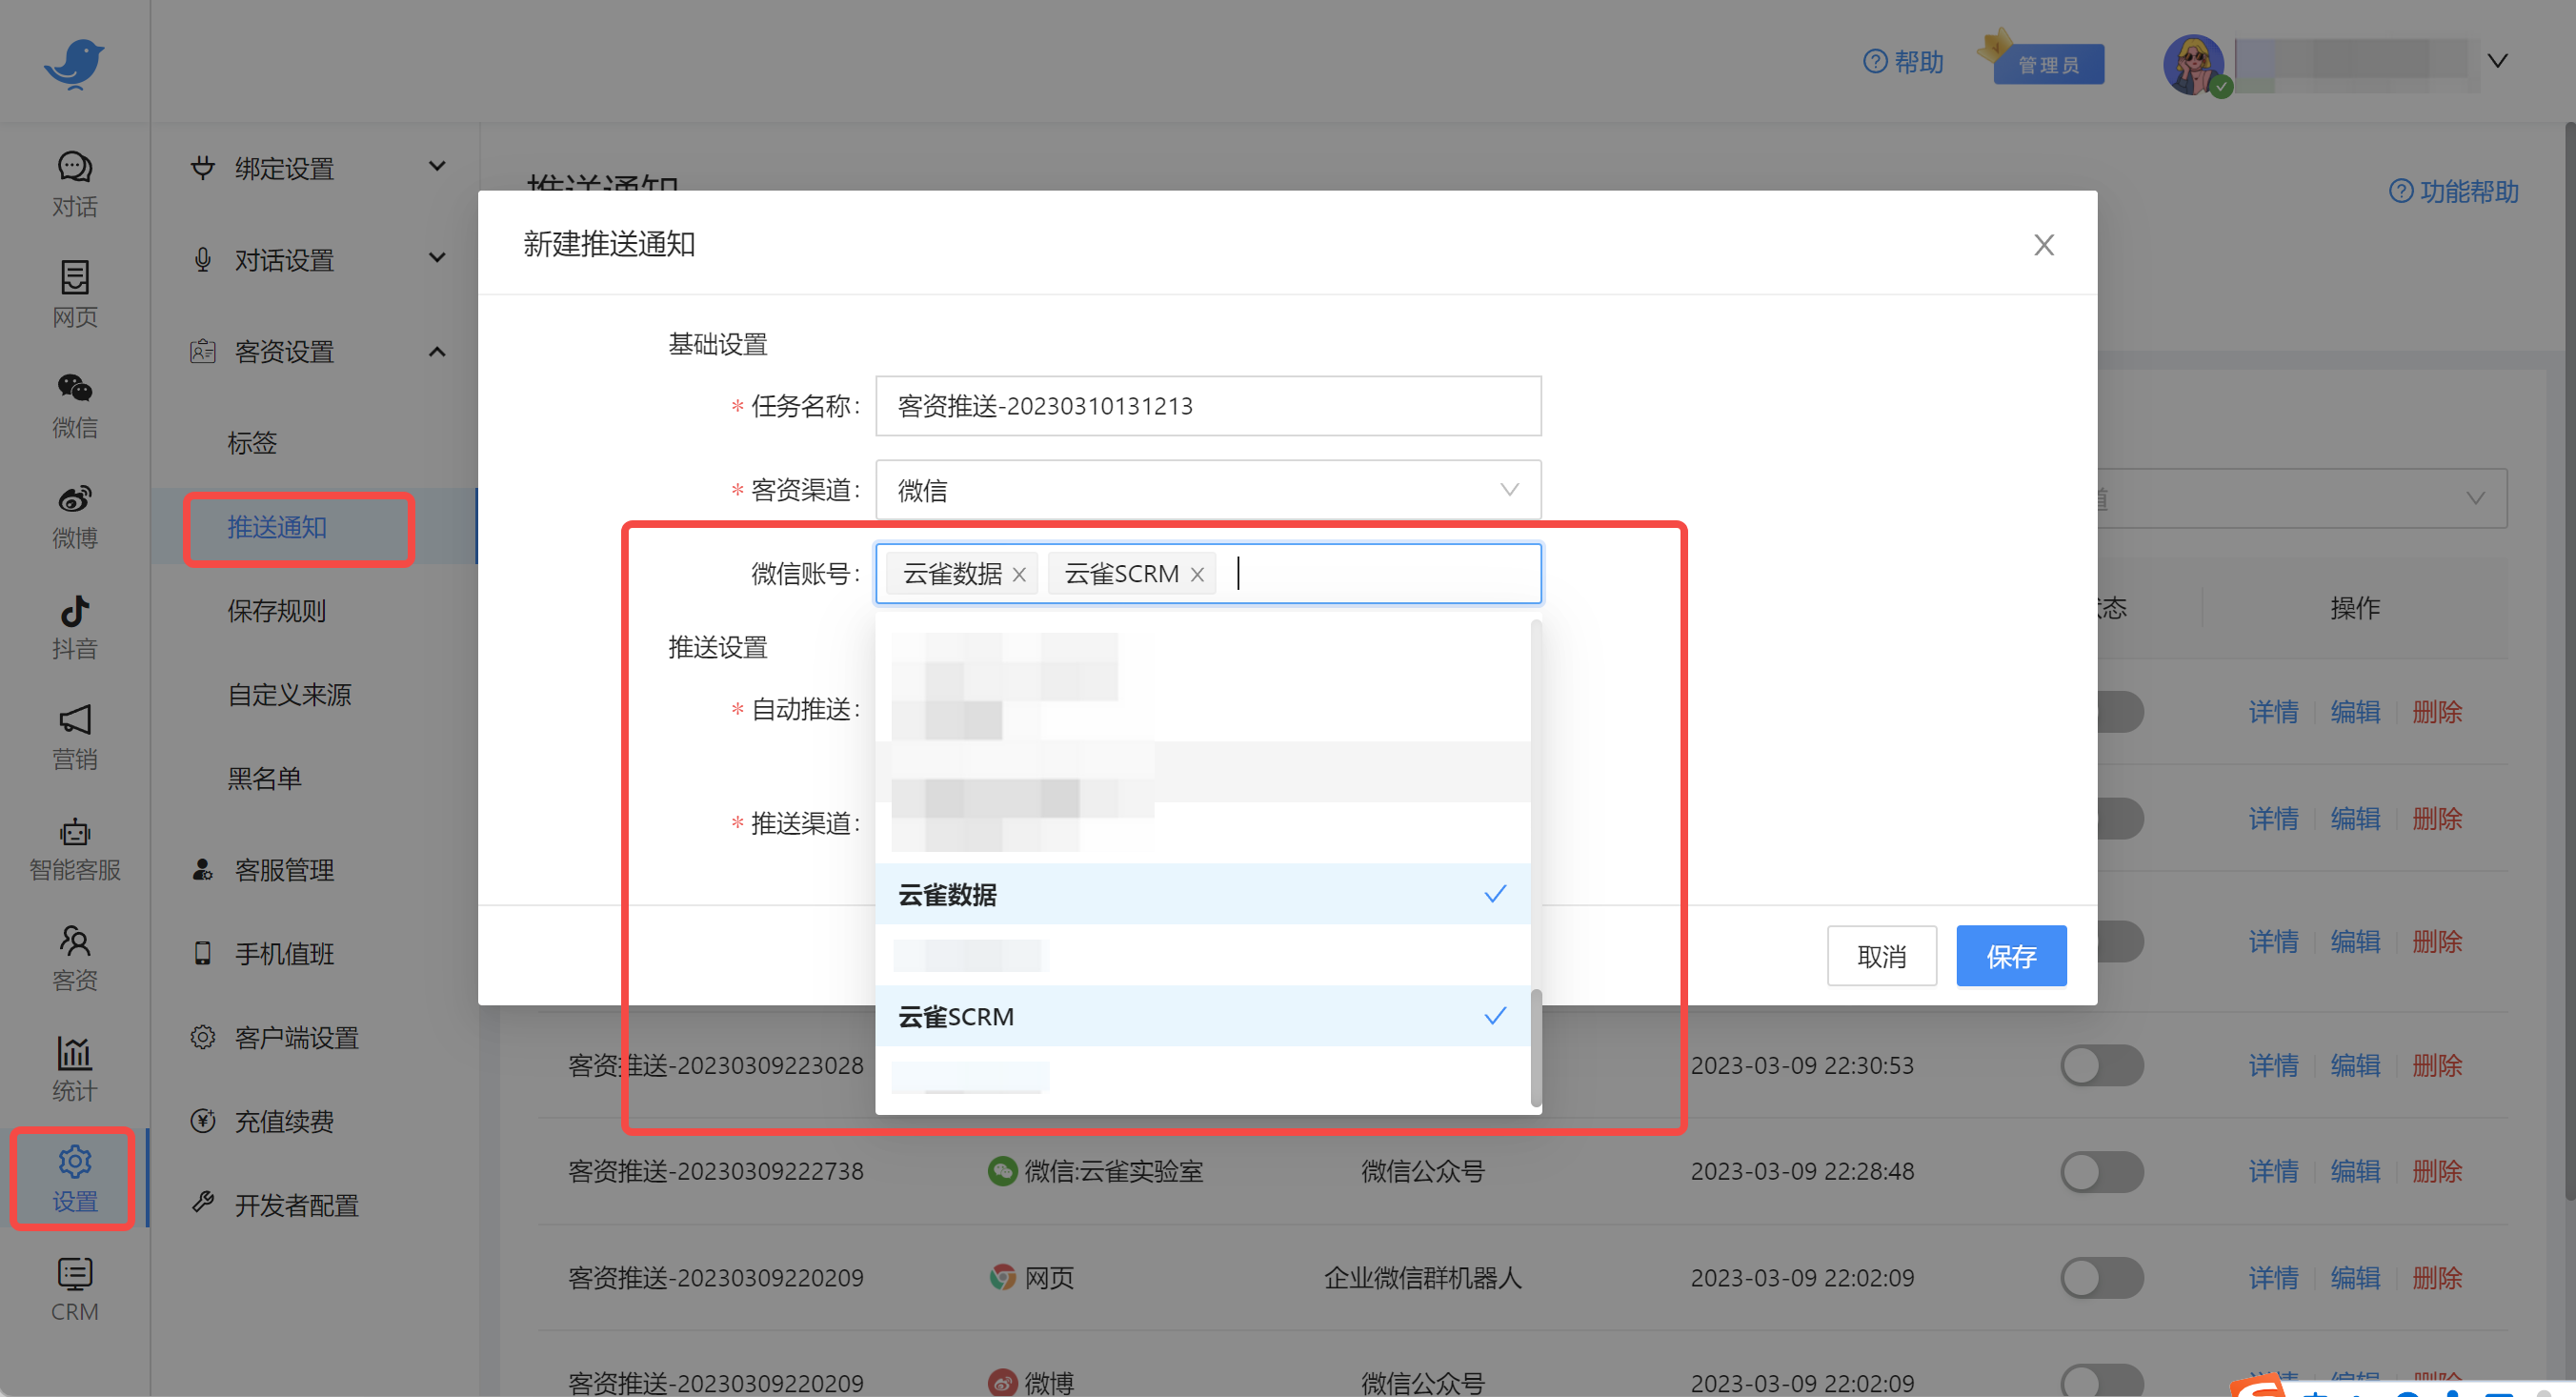The width and height of the screenshot is (2576, 1397).
Task: Toggle switch for 客资推送-20230309223028 row
Action: point(2101,1065)
